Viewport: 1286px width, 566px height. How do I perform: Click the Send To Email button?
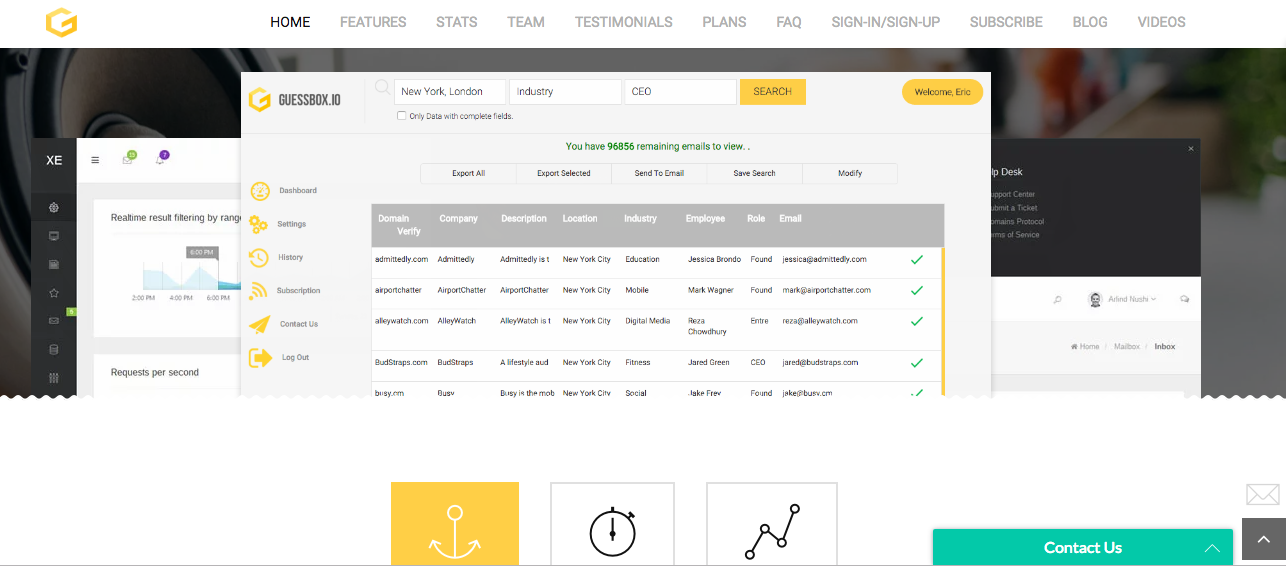click(659, 173)
